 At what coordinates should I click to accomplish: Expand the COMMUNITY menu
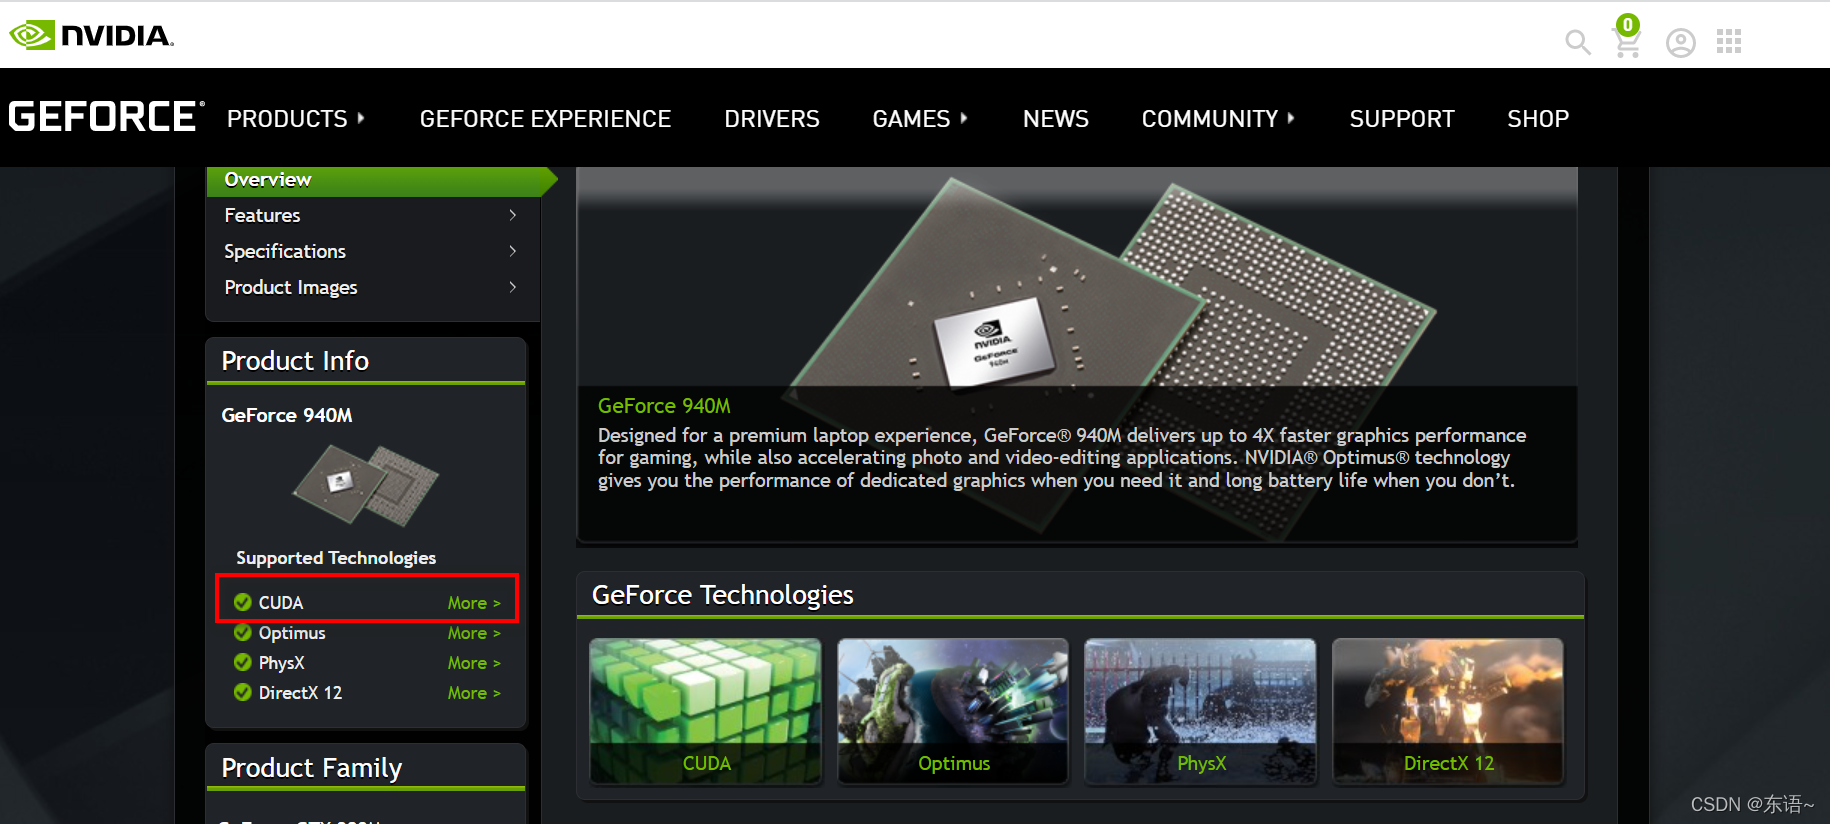pyautogui.click(x=1218, y=119)
